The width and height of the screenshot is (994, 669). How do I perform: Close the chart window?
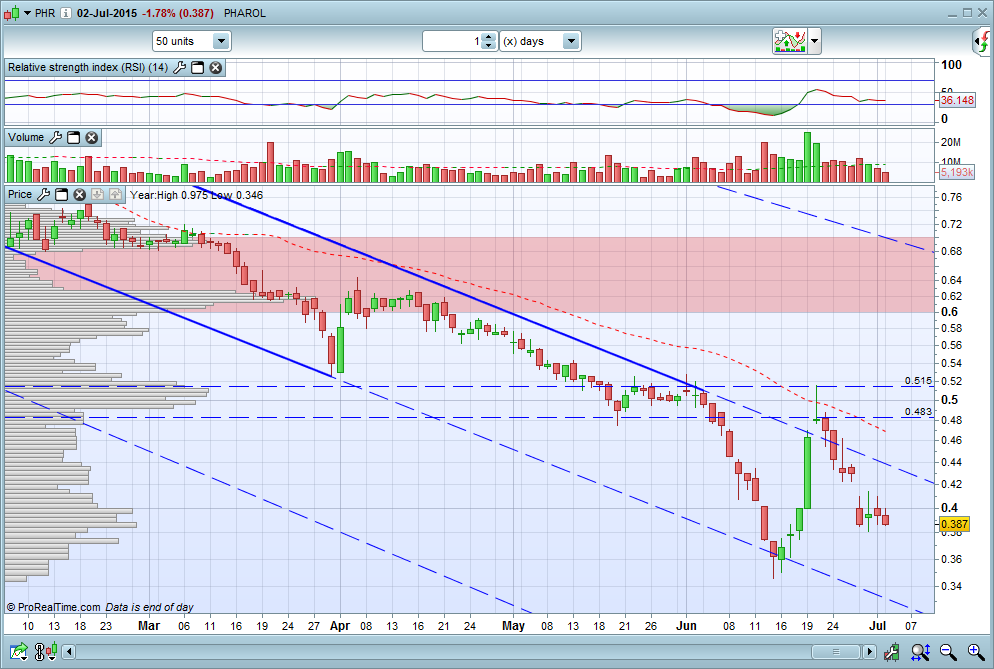pos(982,13)
